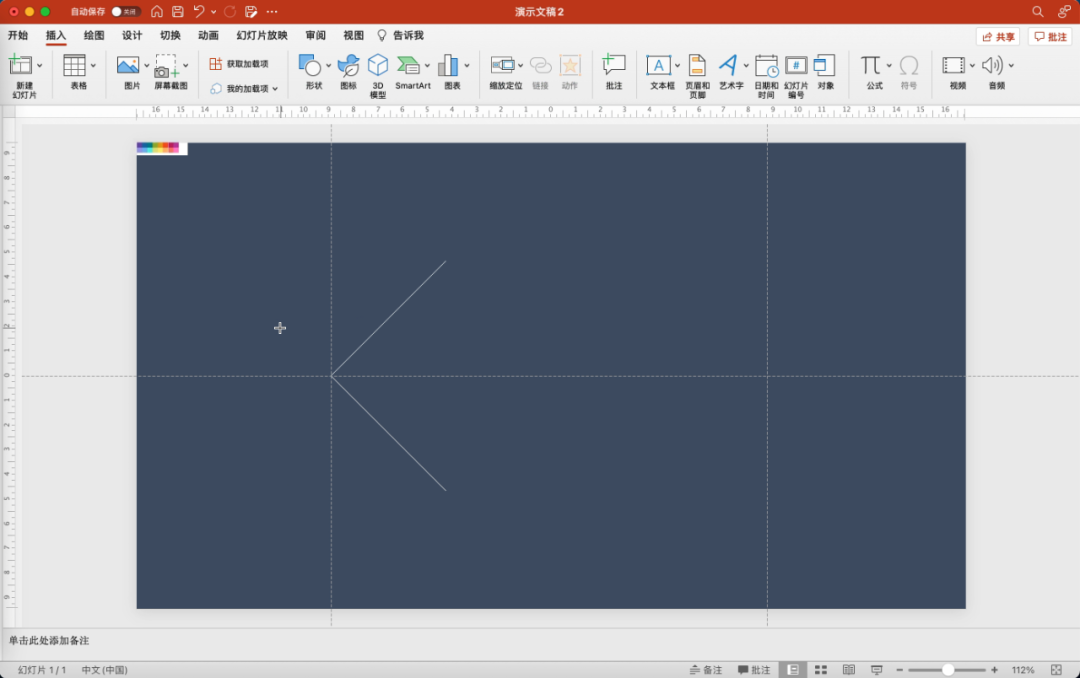Switch to Reading view
This screenshot has height=678, width=1080.
click(849, 670)
